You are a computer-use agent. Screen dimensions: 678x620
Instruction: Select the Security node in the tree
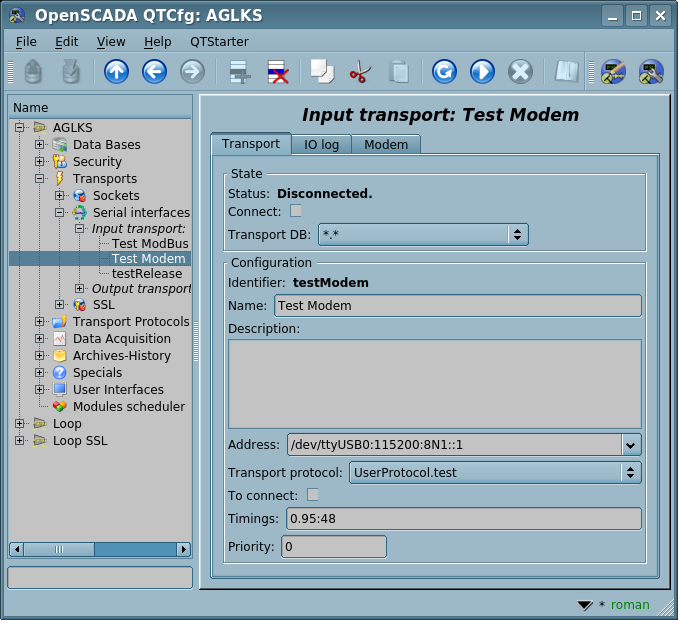(x=97, y=161)
